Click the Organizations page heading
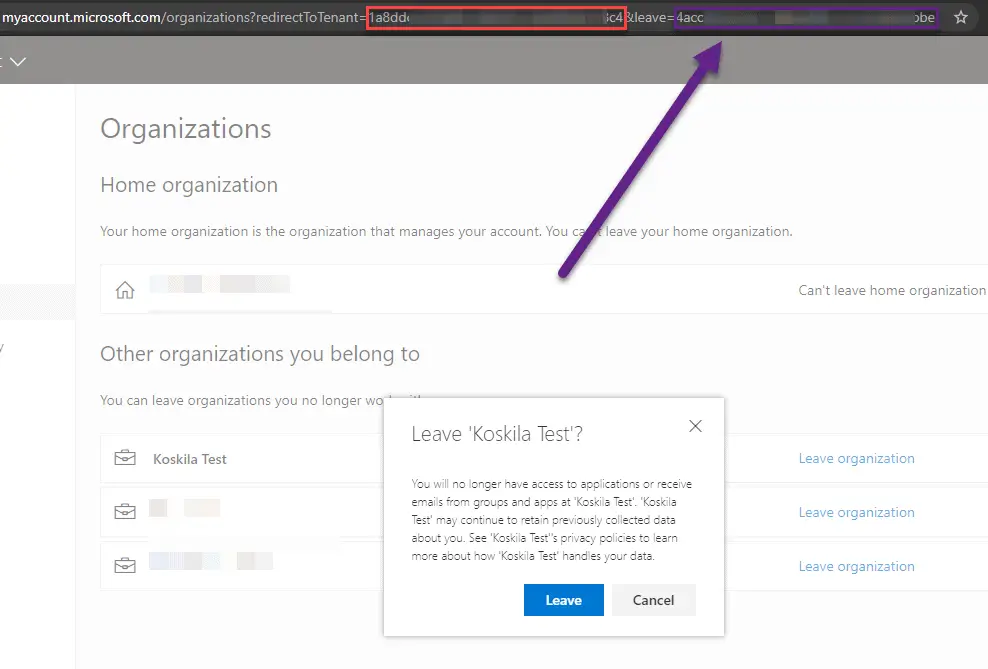This screenshot has width=988, height=669. tap(186, 129)
